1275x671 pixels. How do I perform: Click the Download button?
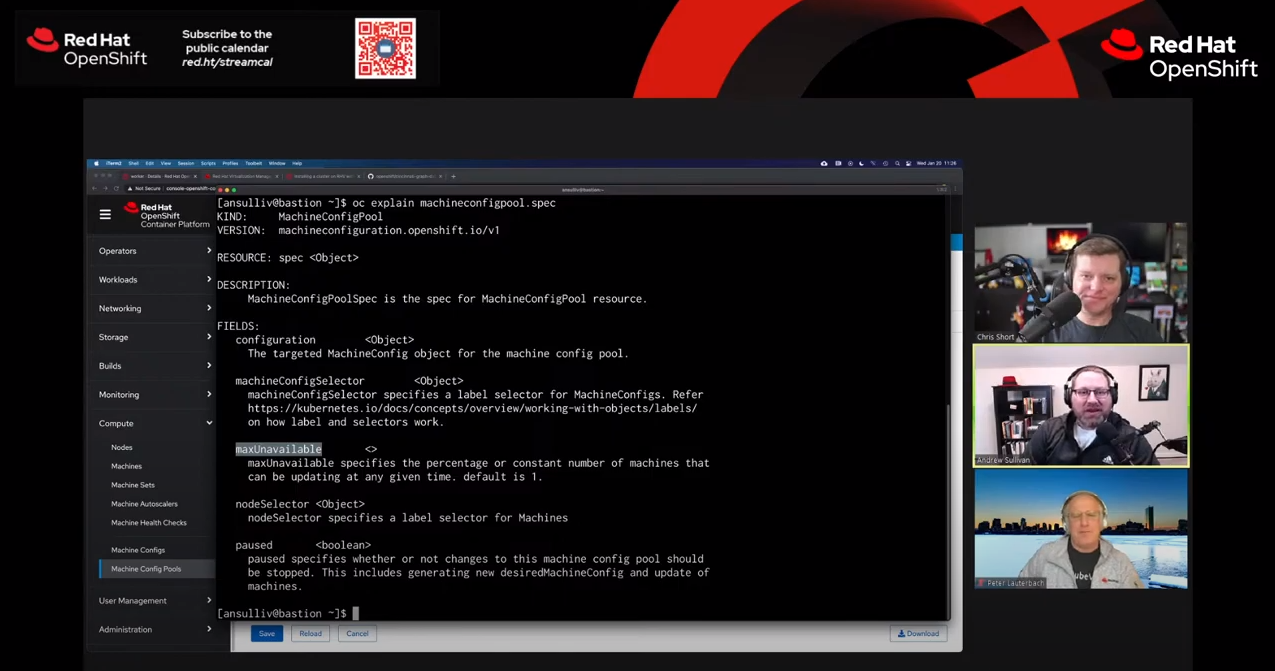pyautogui.click(x=918, y=633)
